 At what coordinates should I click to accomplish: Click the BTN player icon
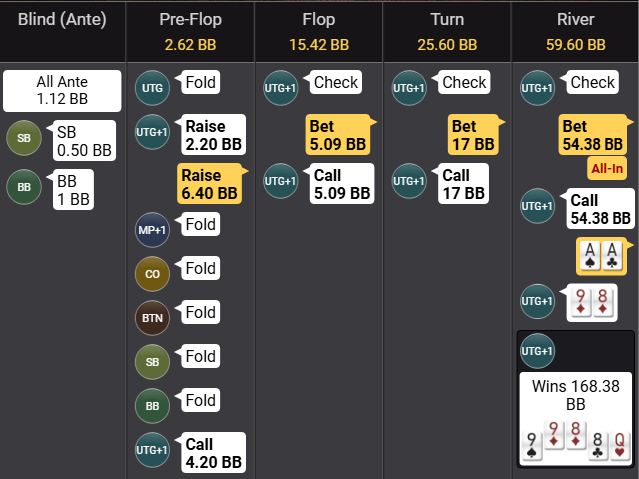pyautogui.click(x=152, y=316)
